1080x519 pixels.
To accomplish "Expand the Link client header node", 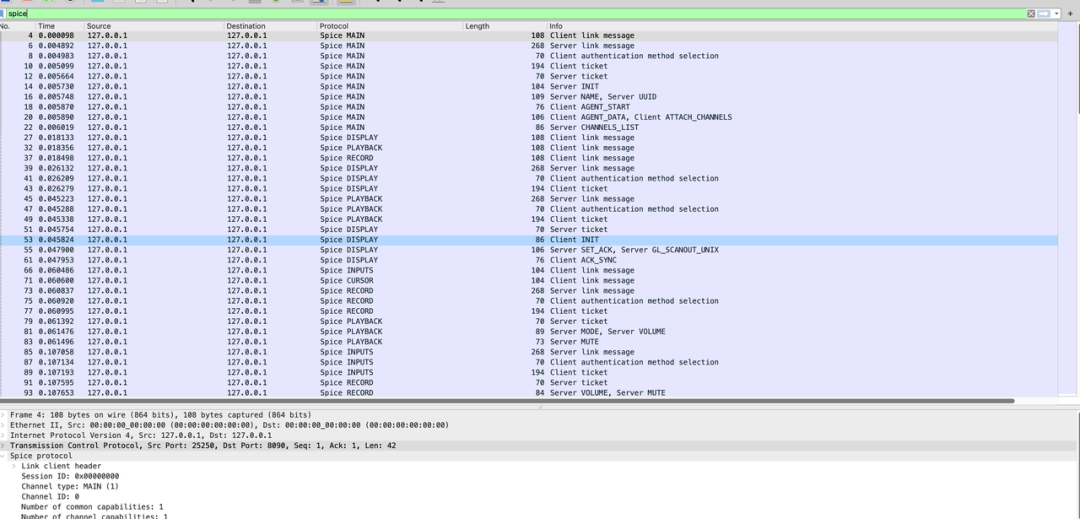I will click(x=15, y=466).
